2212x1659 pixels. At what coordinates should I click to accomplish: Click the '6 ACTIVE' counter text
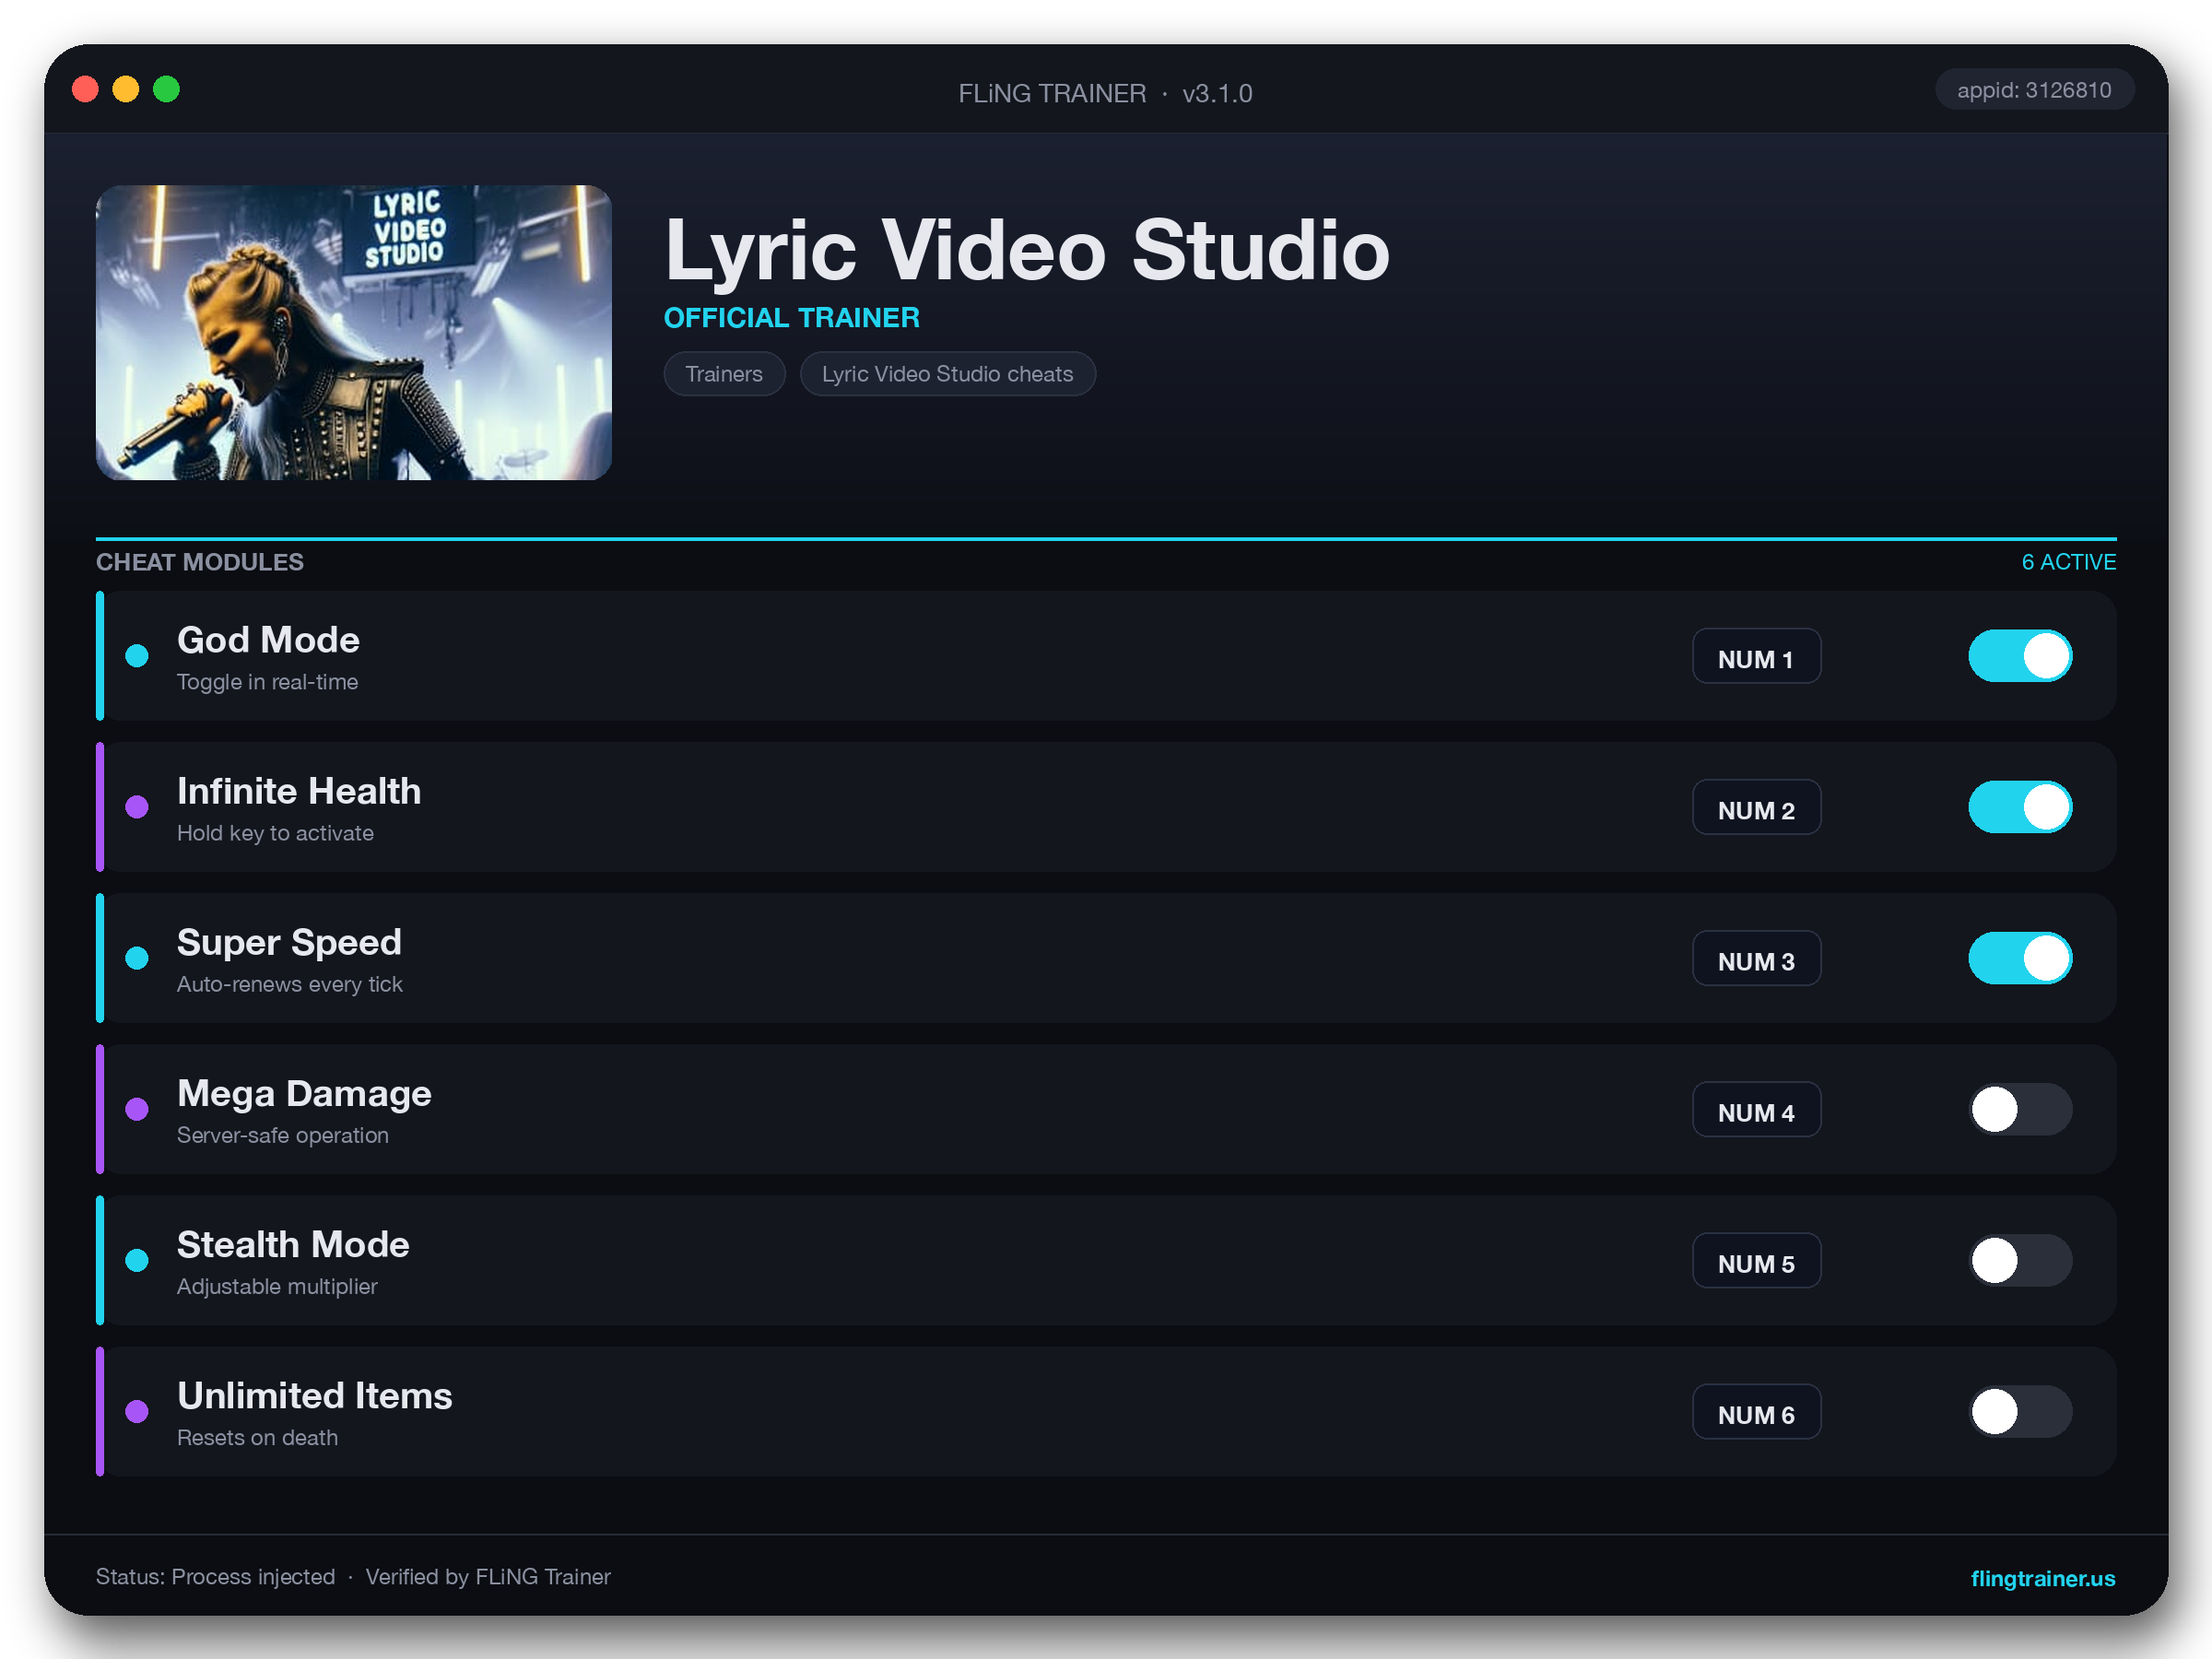pyautogui.click(x=2068, y=562)
